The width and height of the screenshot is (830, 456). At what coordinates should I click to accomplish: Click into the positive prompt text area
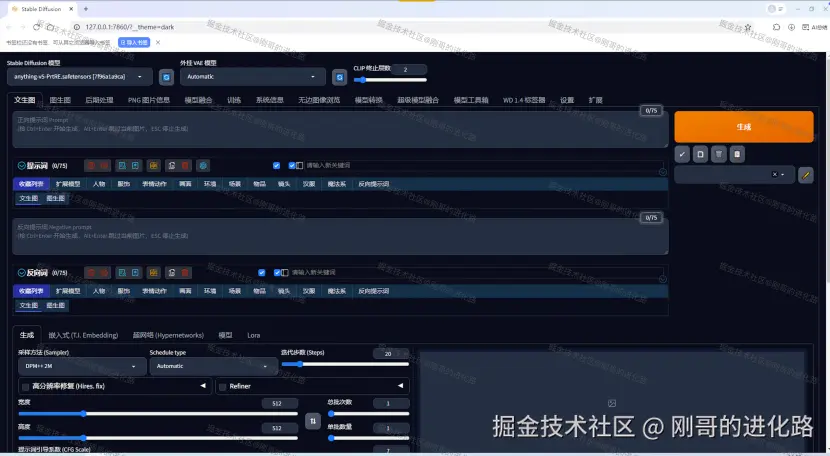[340, 129]
